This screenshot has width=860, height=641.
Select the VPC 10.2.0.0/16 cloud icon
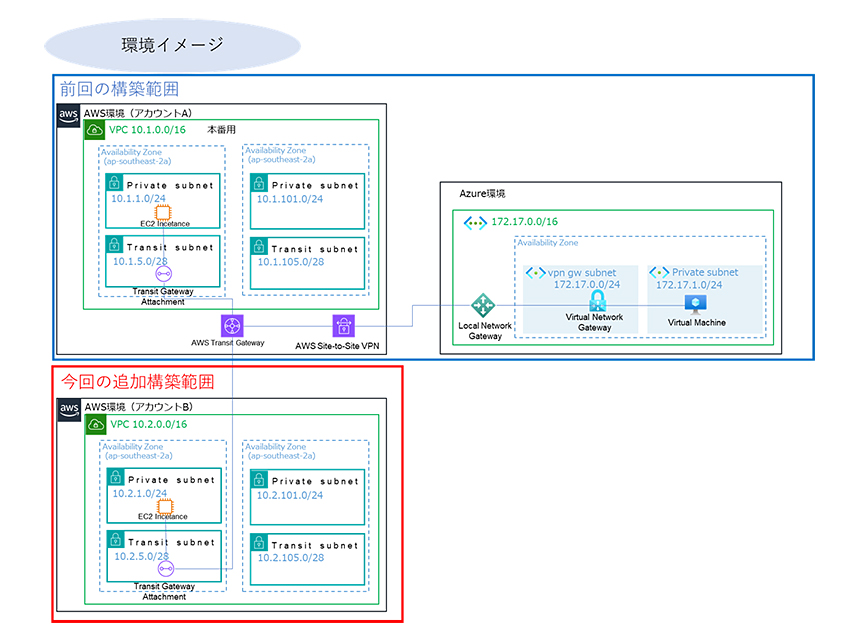(96, 424)
